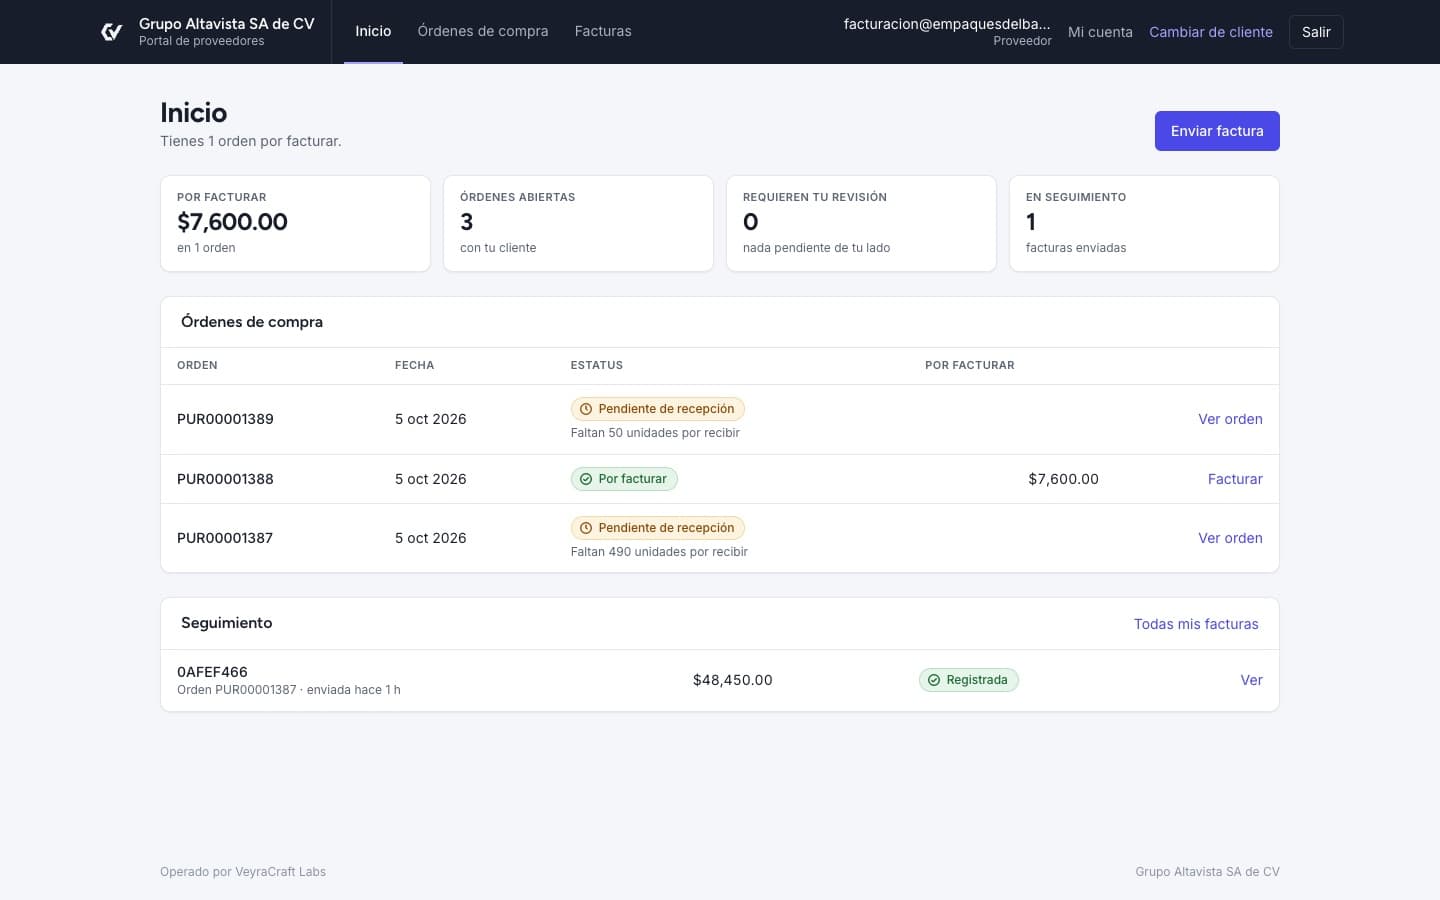Switch to the Inicio tab
This screenshot has width=1440, height=900.
[373, 32]
